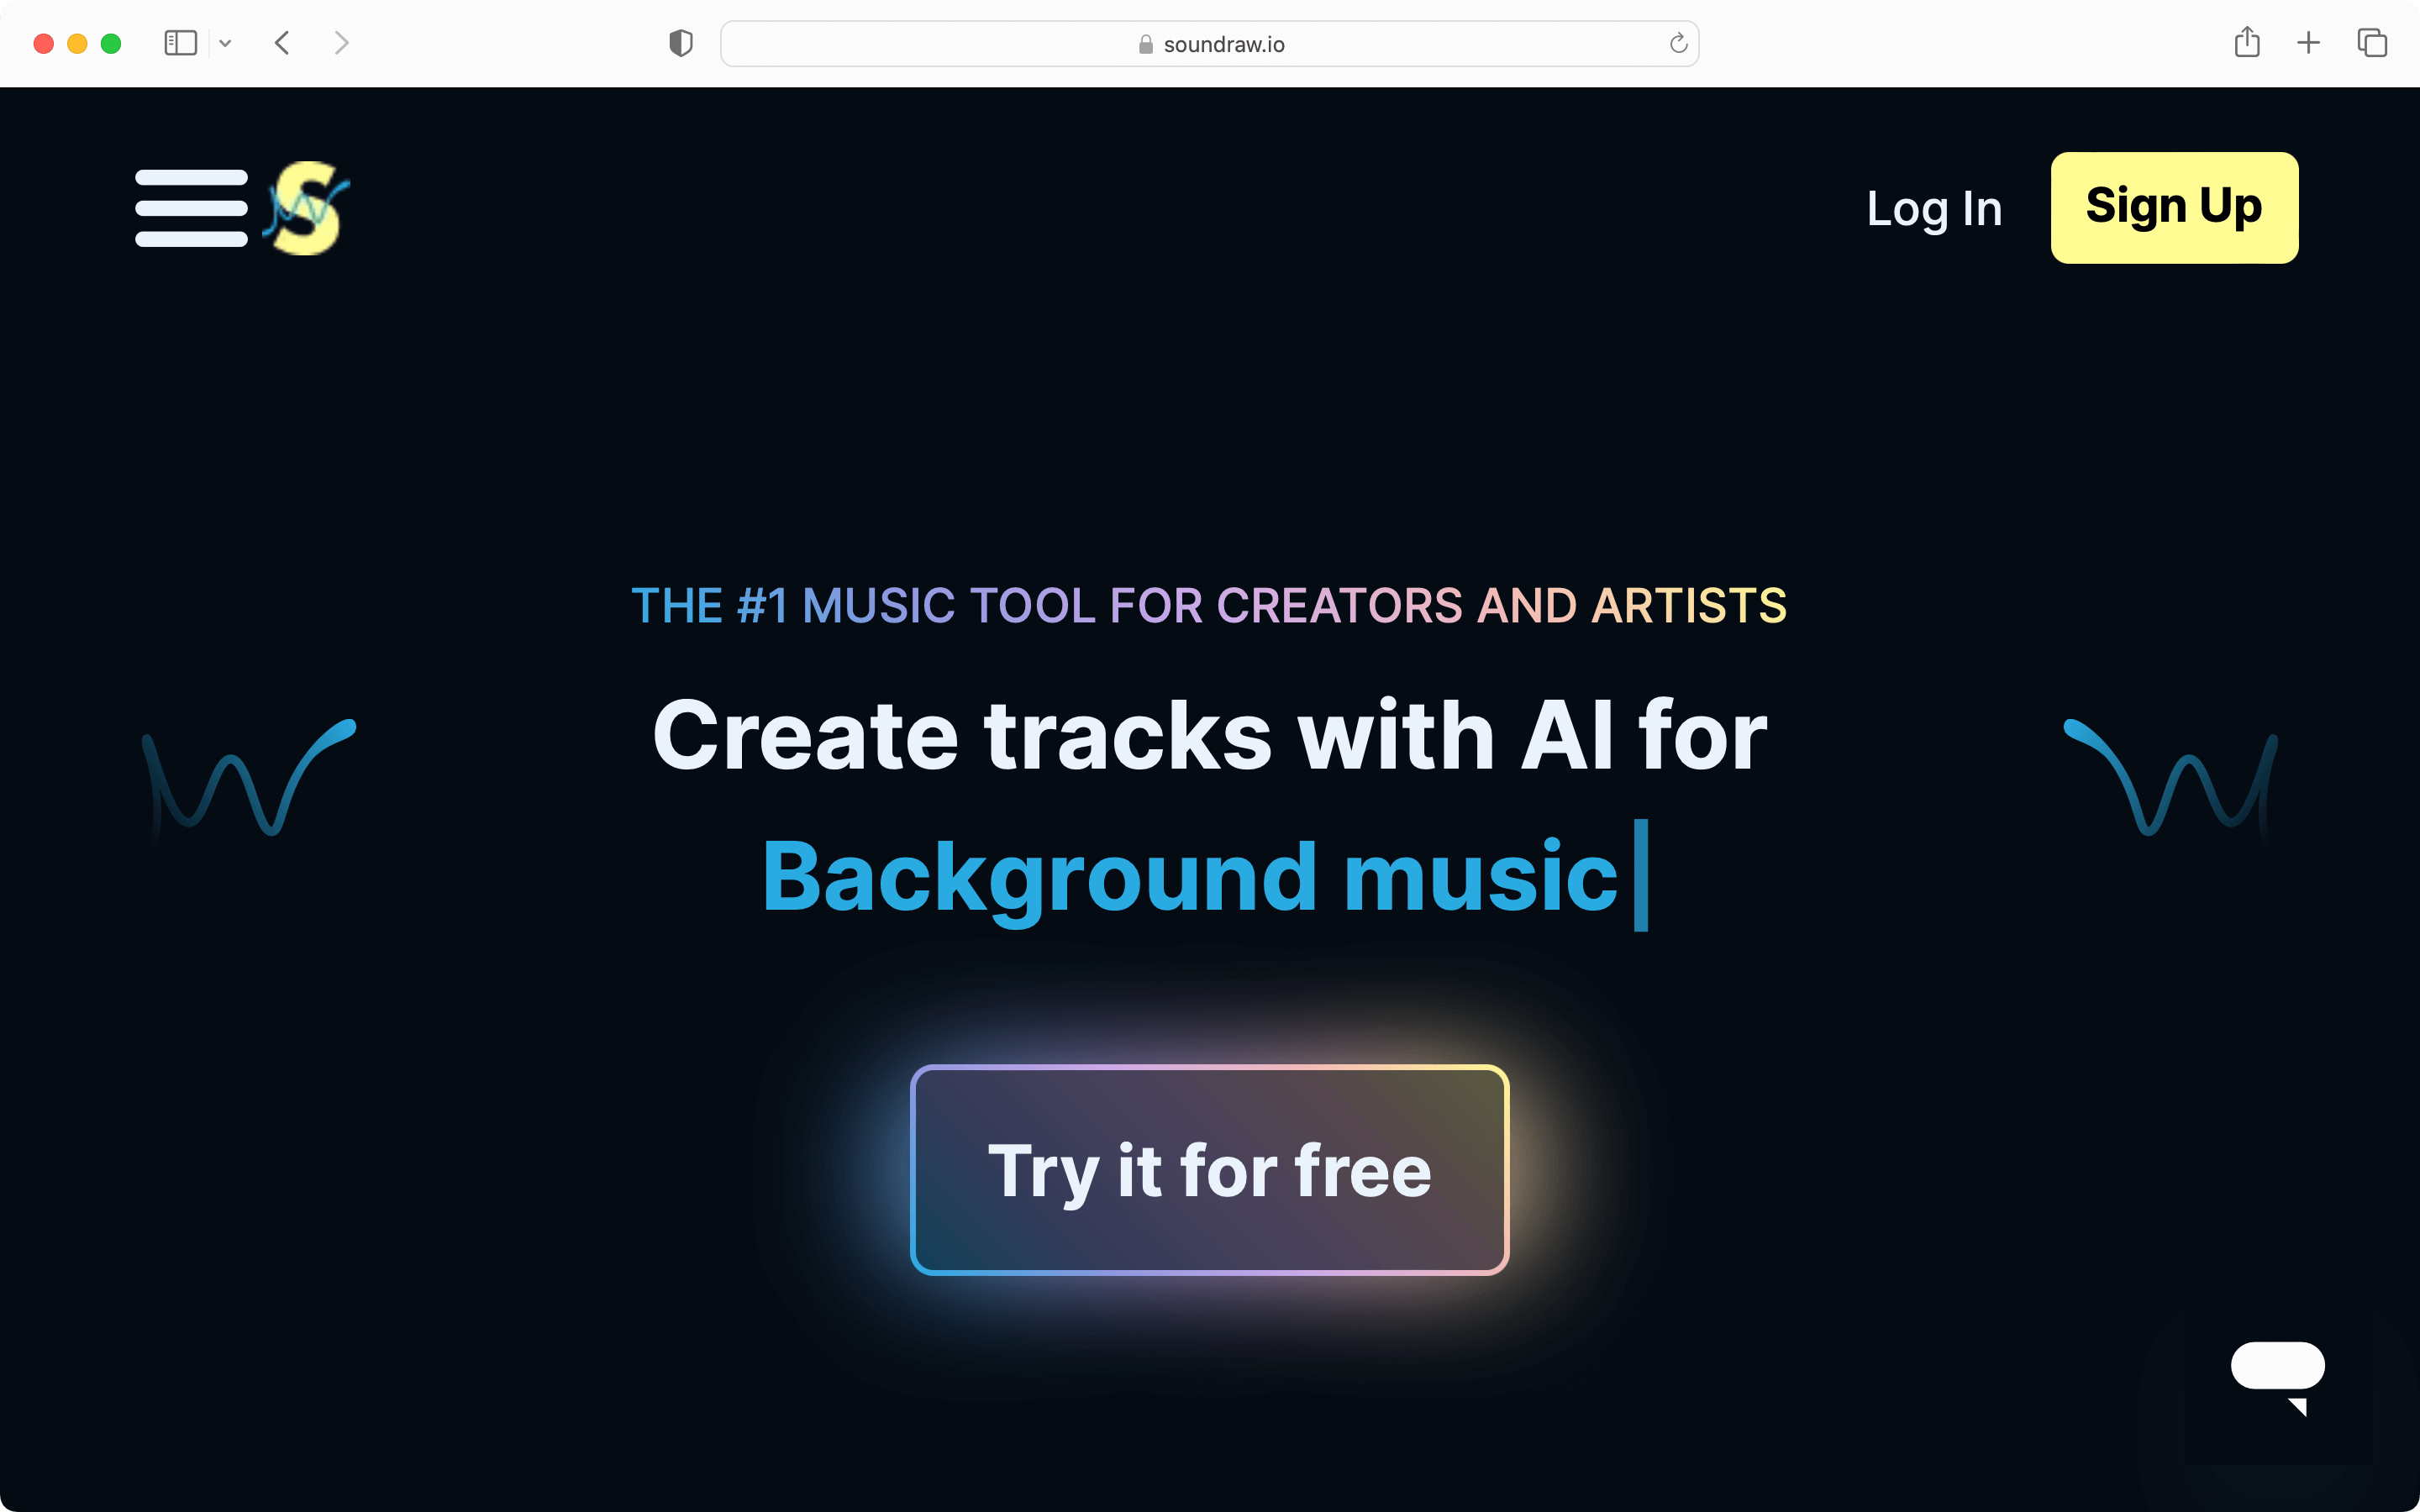Click the Log In link

click(1934, 207)
